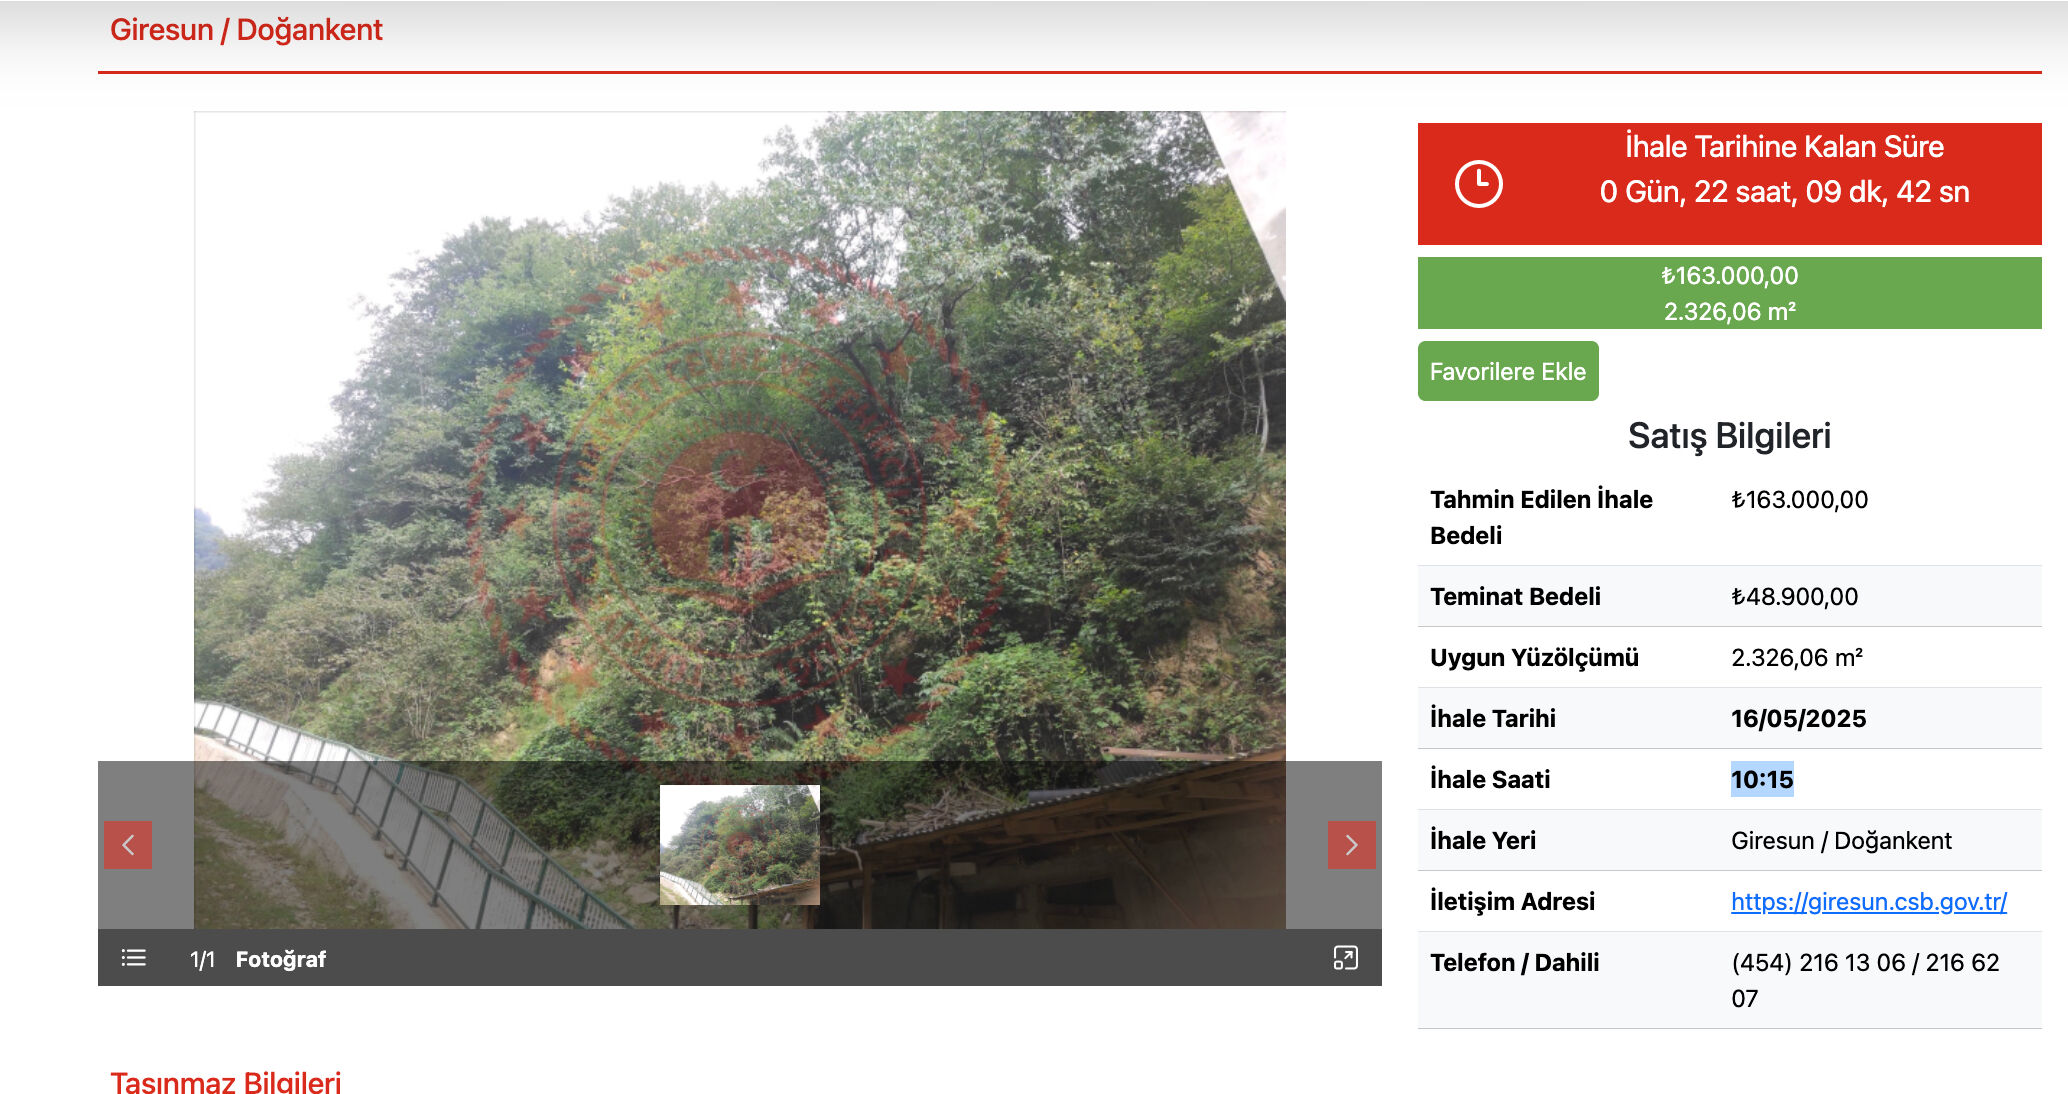Click the Giresun / Doğankent page heading

point(246,30)
